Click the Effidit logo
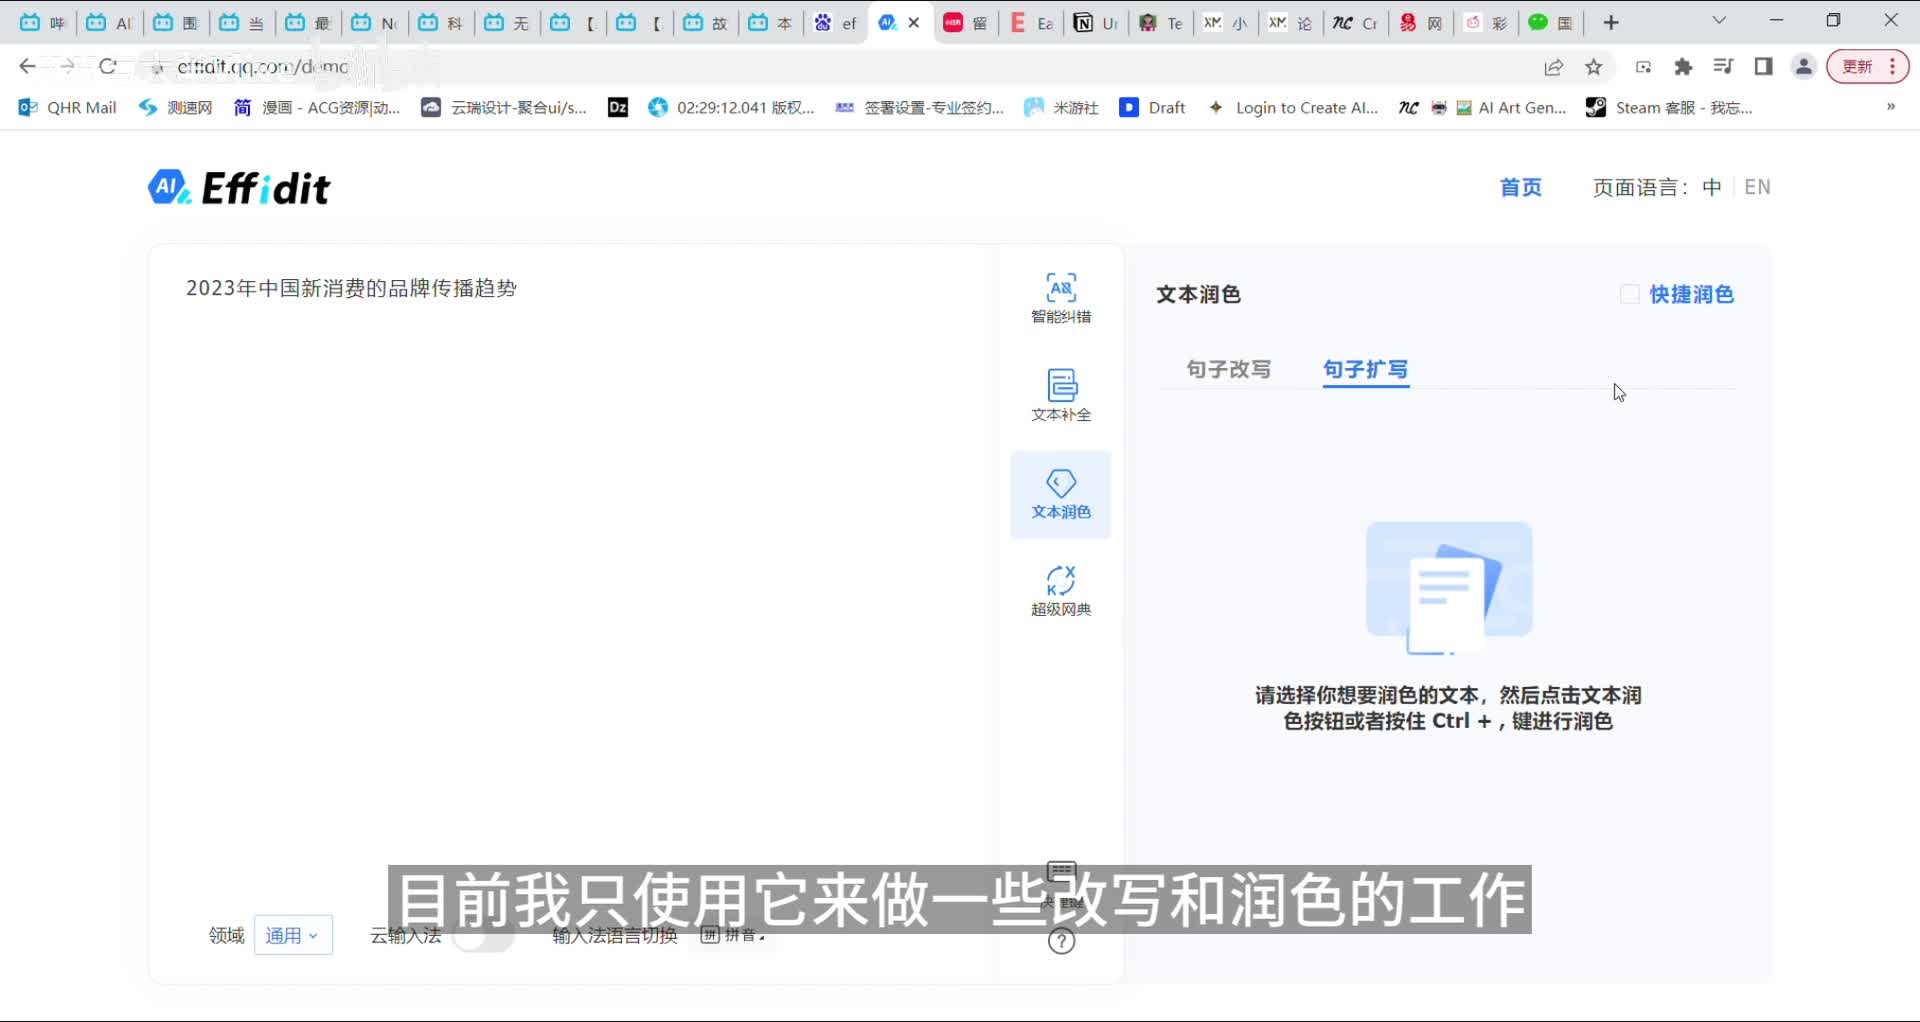The width and height of the screenshot is (1920, 1022). 239,188
